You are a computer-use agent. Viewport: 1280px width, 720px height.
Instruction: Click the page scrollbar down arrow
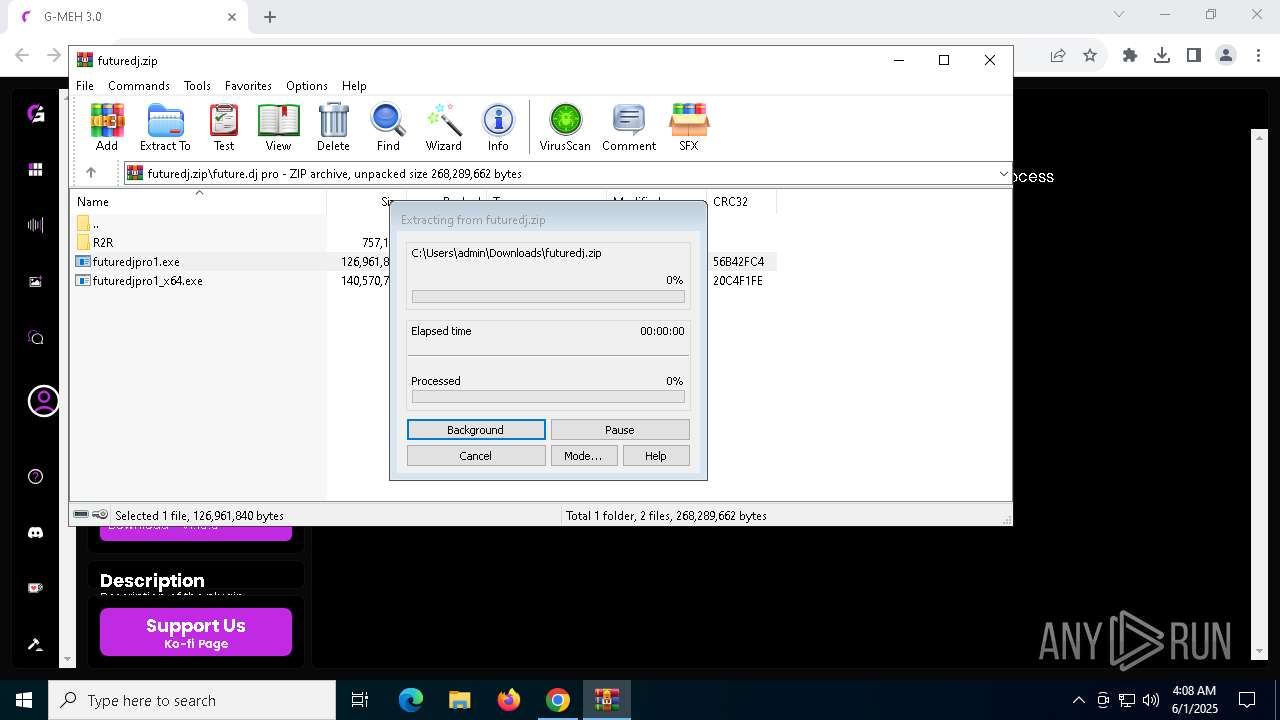[x=1259, y=653]
